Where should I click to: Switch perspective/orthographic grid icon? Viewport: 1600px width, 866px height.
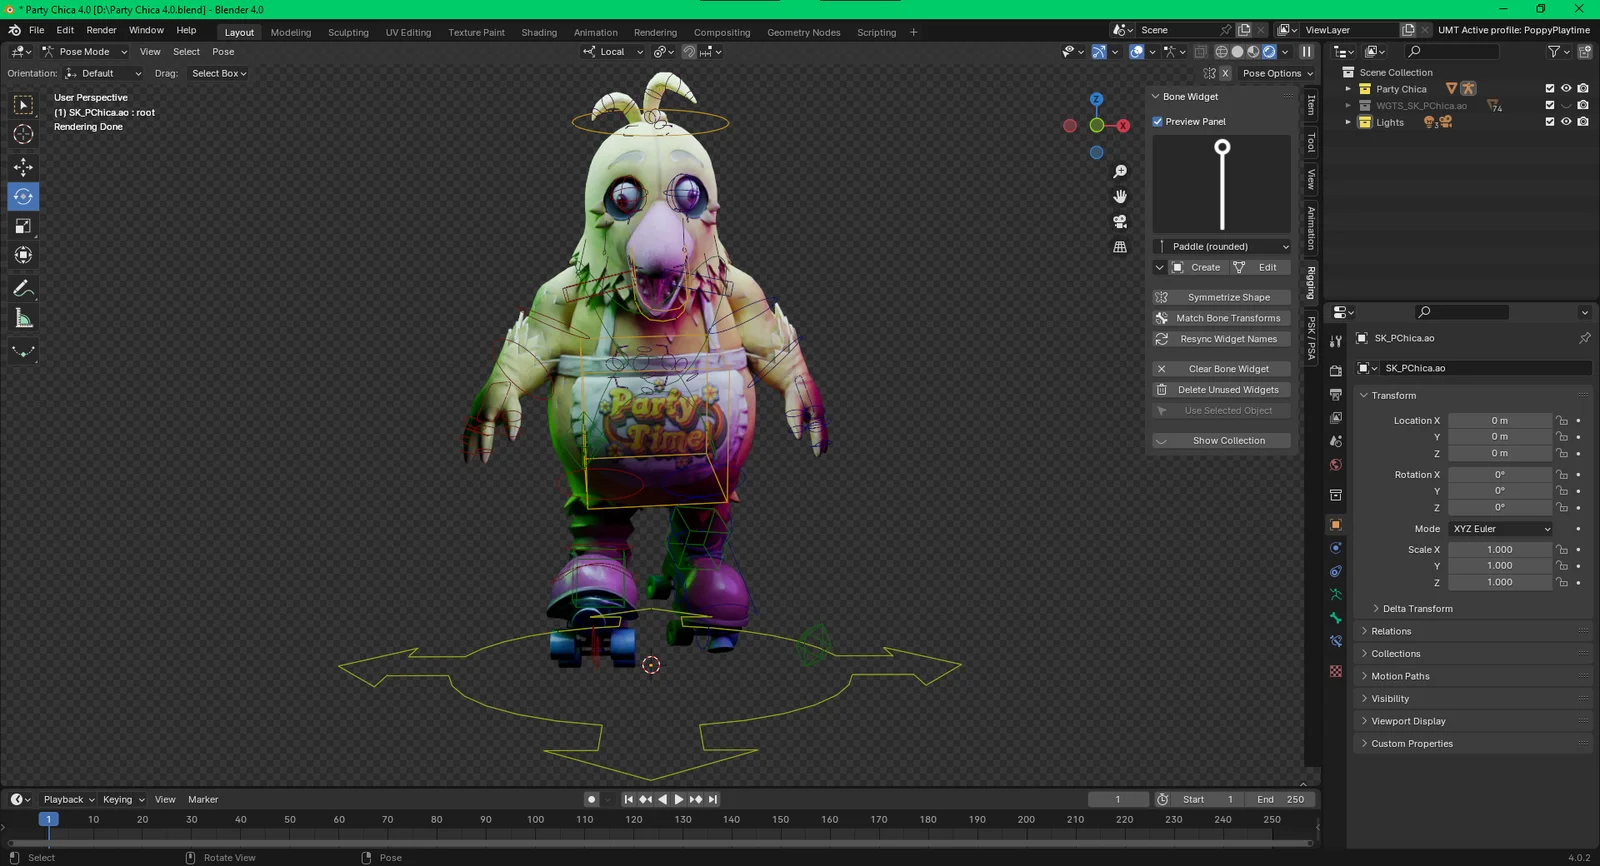point(1120,247)
